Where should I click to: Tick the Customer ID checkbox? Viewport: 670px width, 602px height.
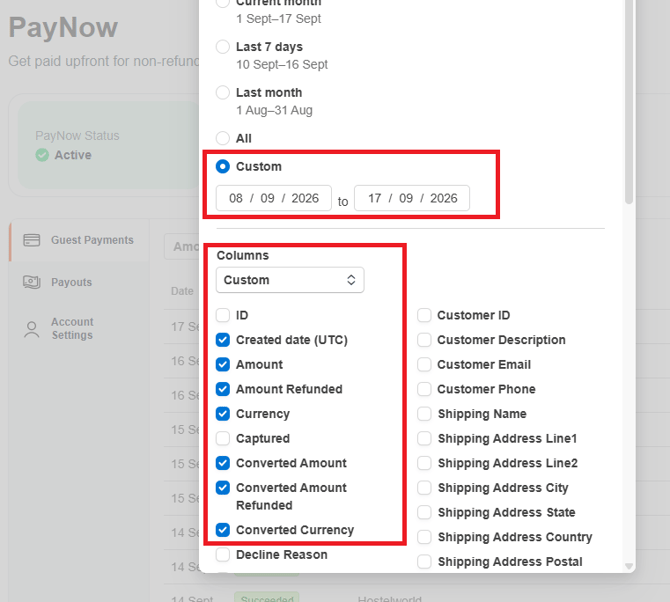[x=424, y=315]
